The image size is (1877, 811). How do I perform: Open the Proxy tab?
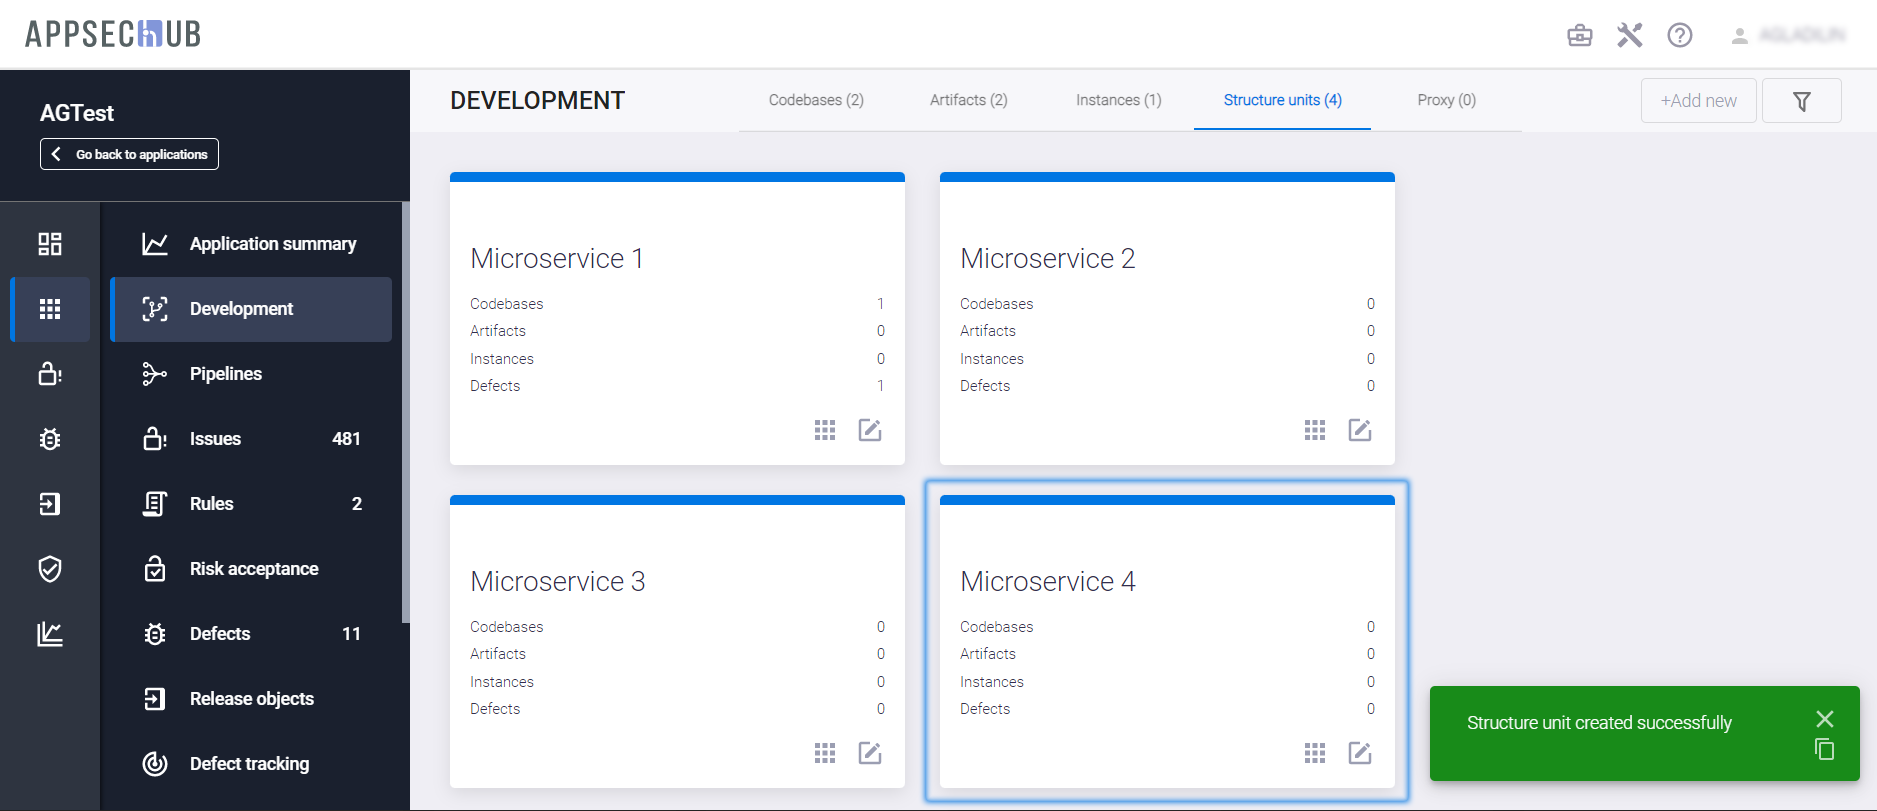(1446, 100)
